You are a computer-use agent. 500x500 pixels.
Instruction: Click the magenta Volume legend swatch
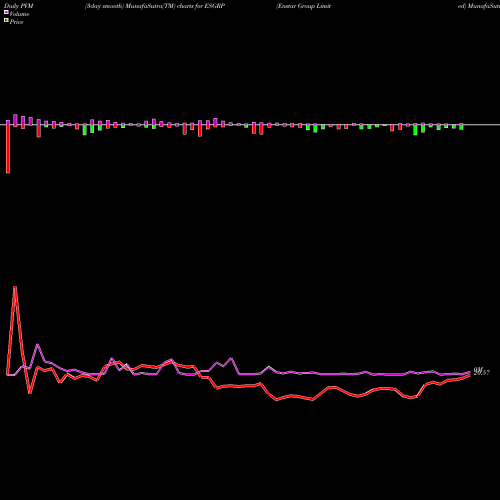(6, 12)
